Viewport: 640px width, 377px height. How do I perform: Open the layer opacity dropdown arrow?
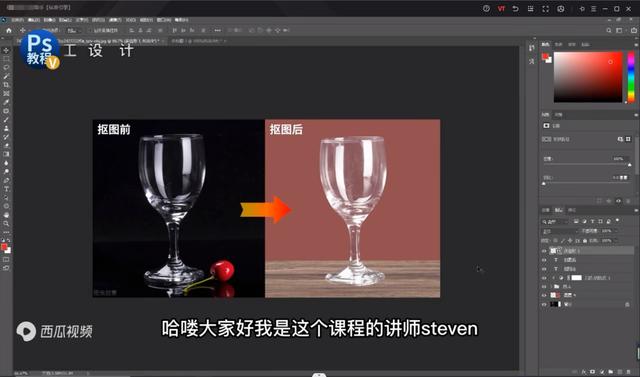pos(615,231)
